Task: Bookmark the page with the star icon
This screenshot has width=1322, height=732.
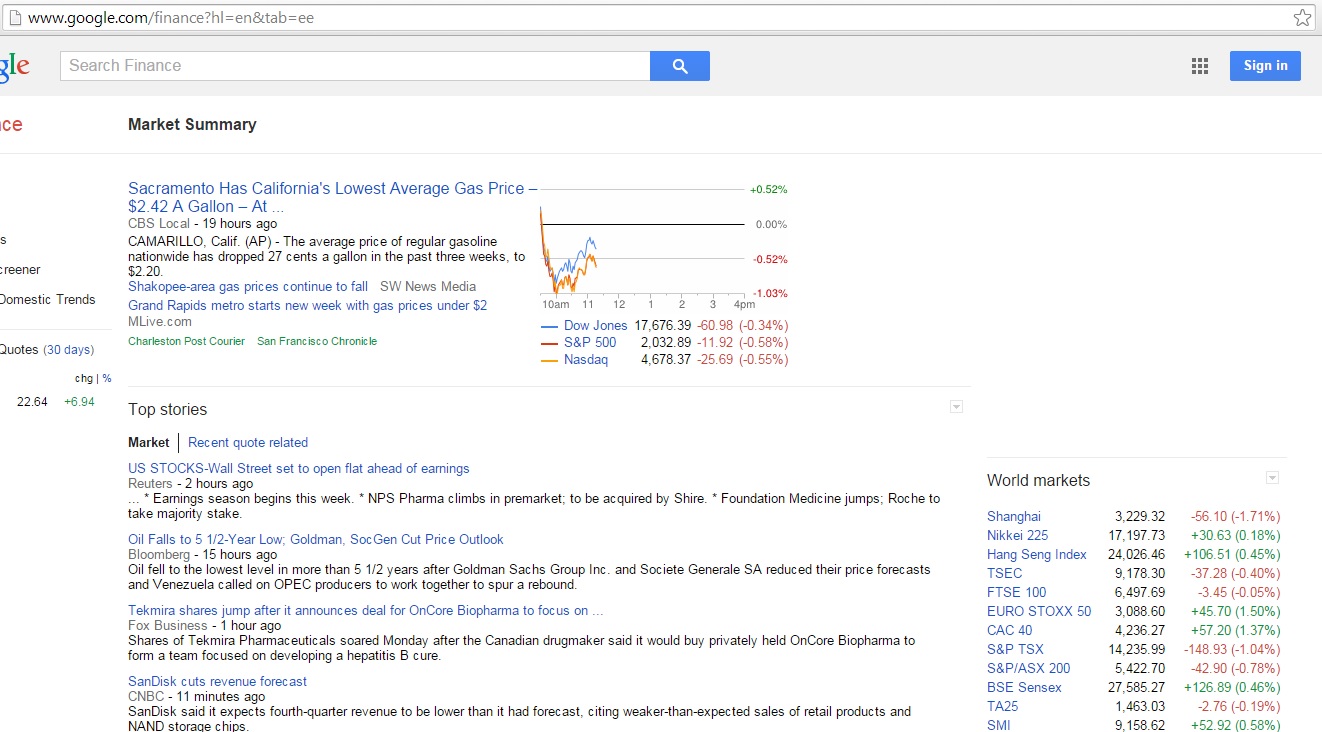Action: point(1302,17)
